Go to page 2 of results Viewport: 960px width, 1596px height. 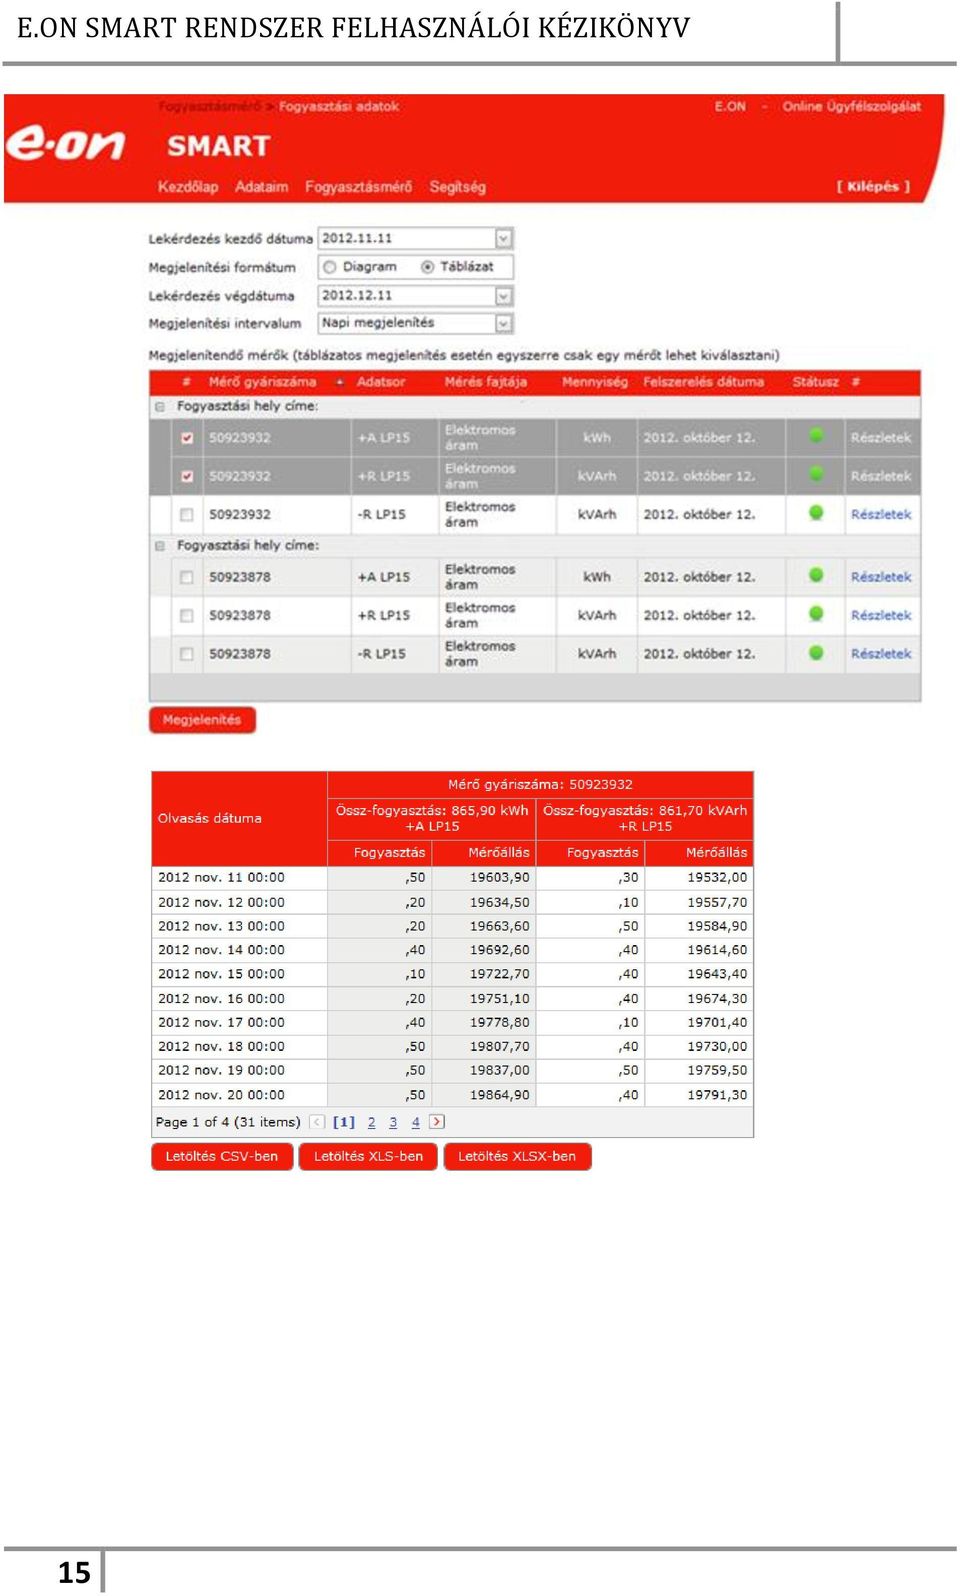click(x=372, y=1122)
